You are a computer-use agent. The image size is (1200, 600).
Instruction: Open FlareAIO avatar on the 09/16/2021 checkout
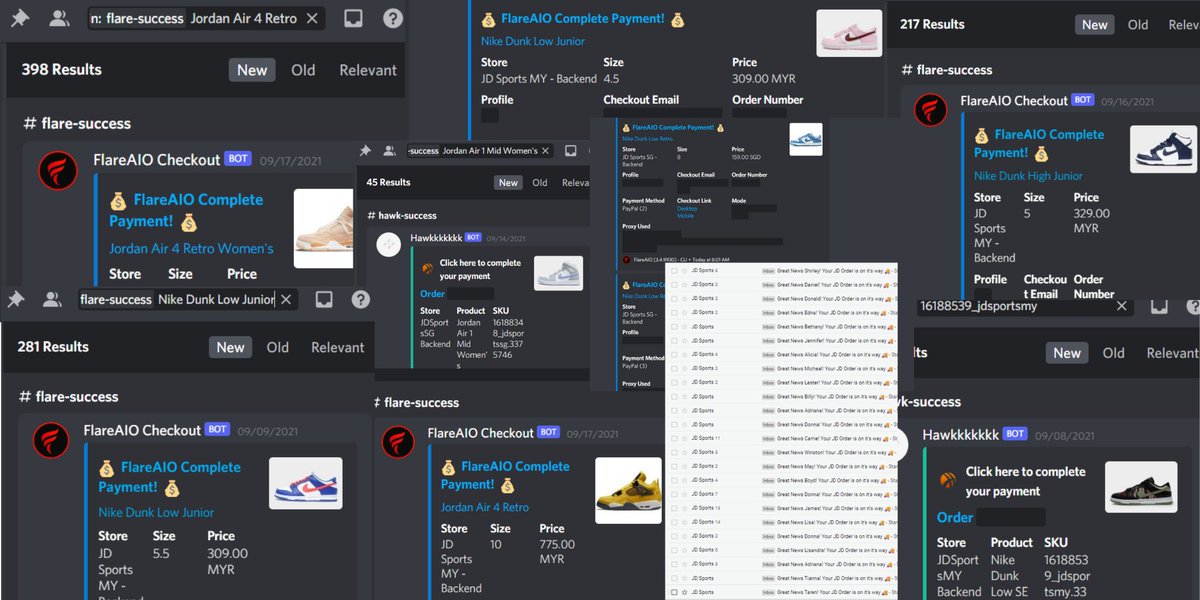[930, 110]
